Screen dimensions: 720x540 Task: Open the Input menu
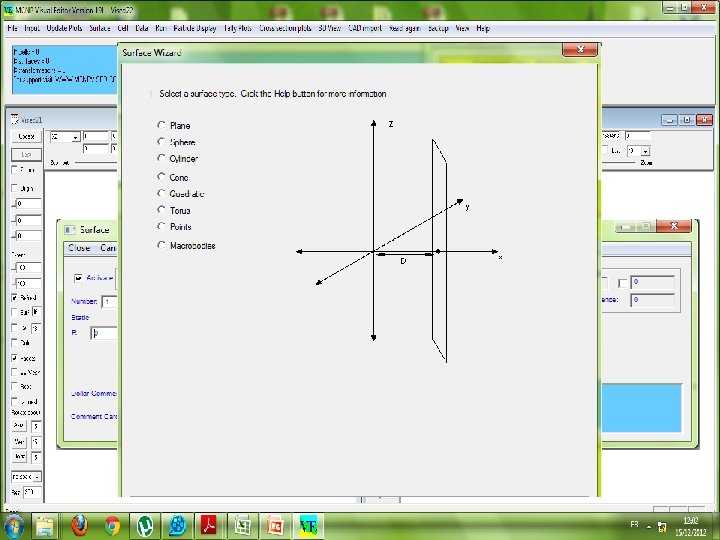pyautogui.click(x=32, y=28)
